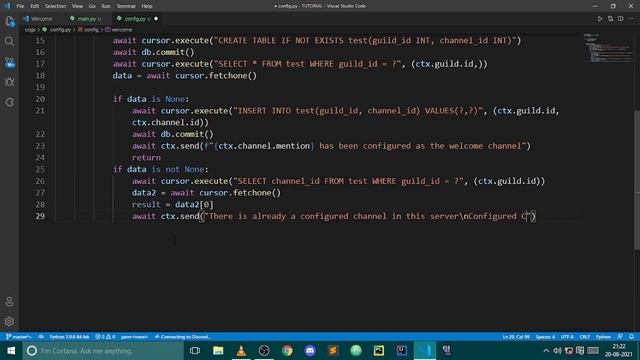Click the feedback icon in status bar

click(x=620, y=337)
